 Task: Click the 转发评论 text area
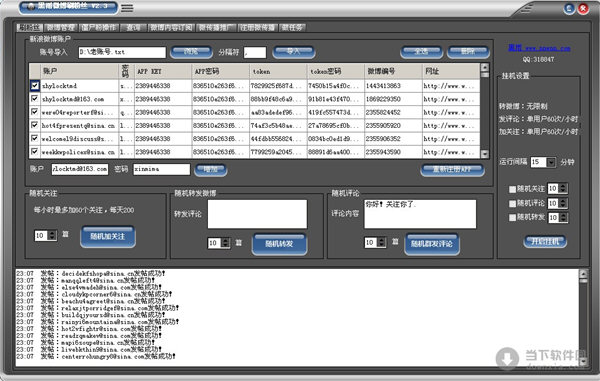[x=257, y=214]
